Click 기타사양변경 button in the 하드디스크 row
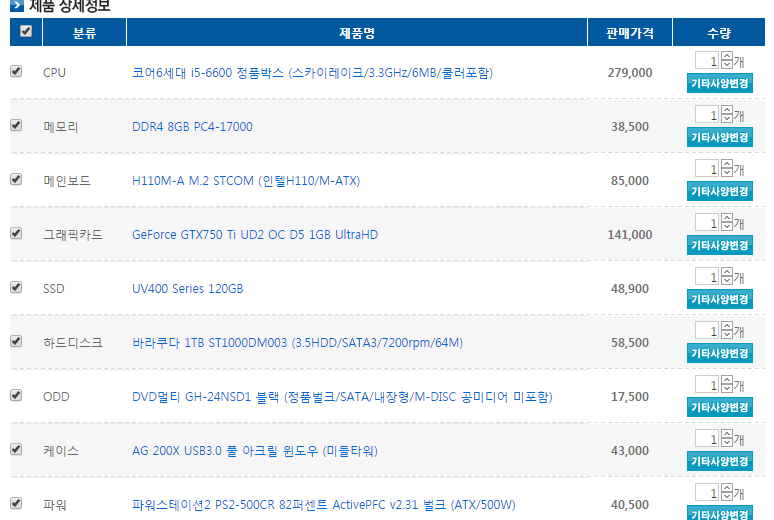The height and width of the screenshot is (520, 774). pos(720,354)
